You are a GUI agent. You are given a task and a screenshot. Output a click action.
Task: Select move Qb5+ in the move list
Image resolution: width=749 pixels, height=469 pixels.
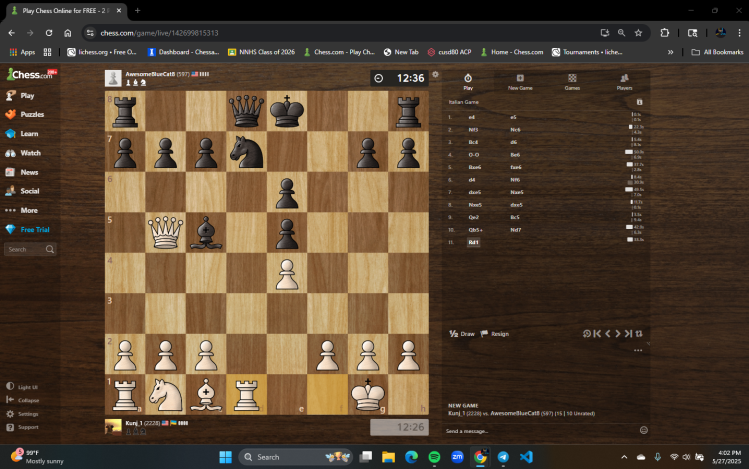pos(475,230)
